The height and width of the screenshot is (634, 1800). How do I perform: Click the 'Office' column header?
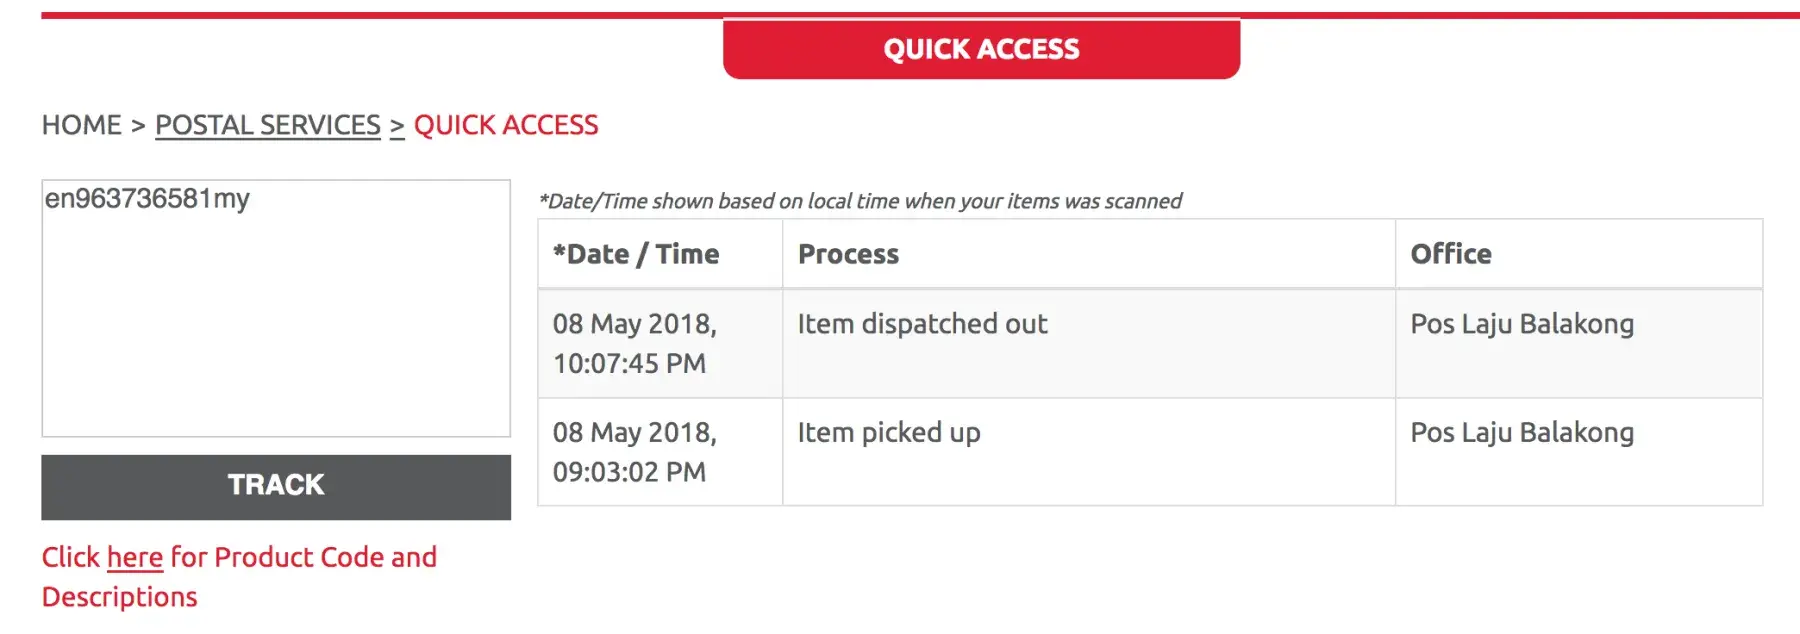click(1451, 254)
